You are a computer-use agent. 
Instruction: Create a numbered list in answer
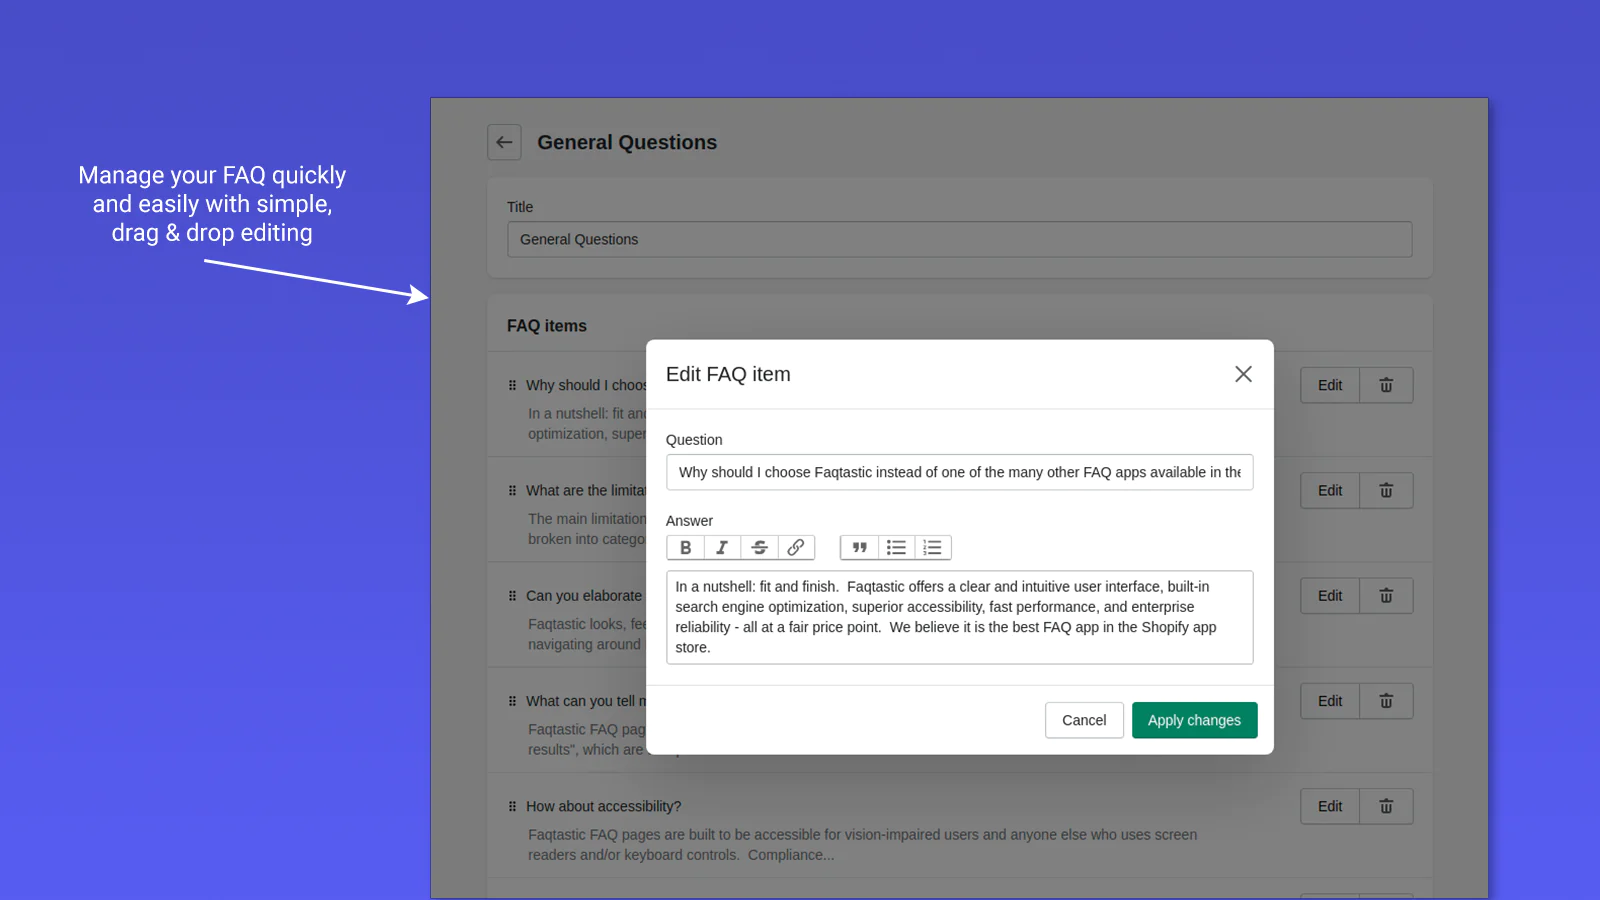[932, 548]
